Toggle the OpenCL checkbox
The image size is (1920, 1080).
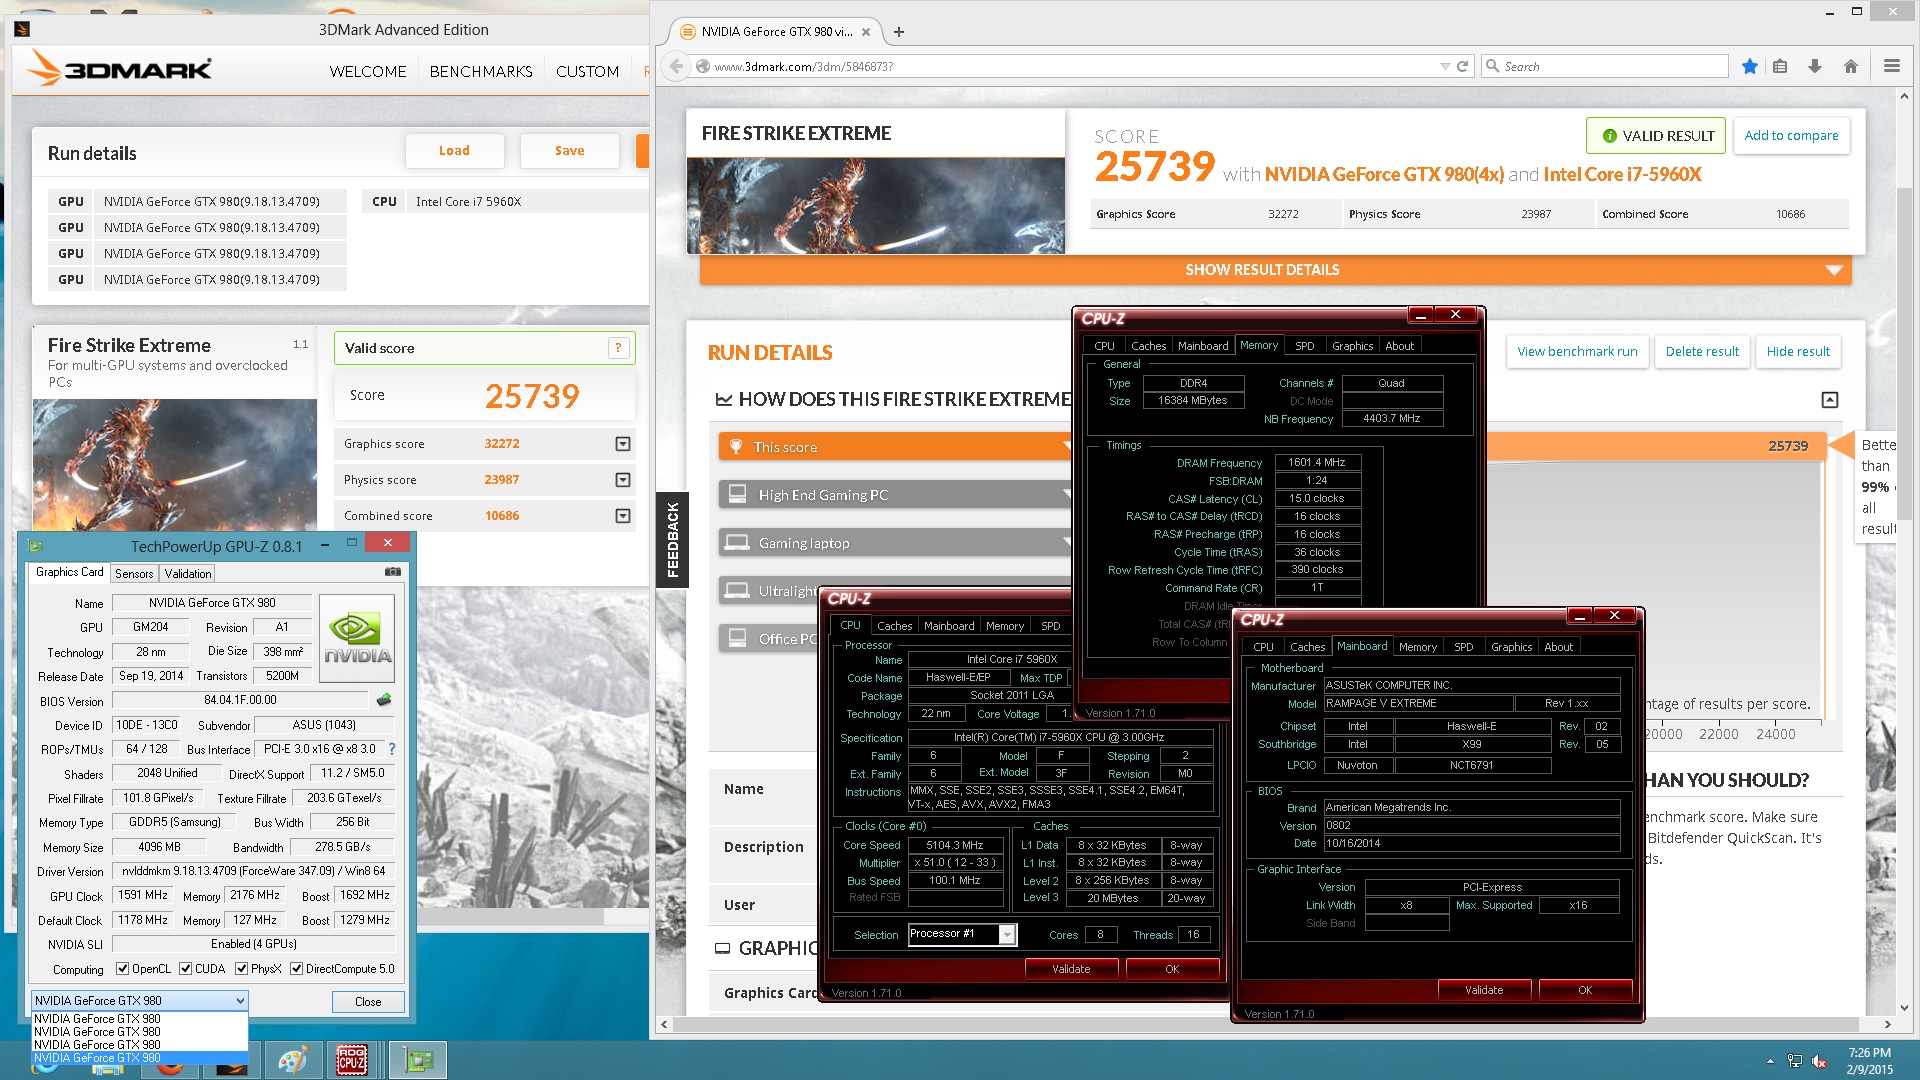122,968
